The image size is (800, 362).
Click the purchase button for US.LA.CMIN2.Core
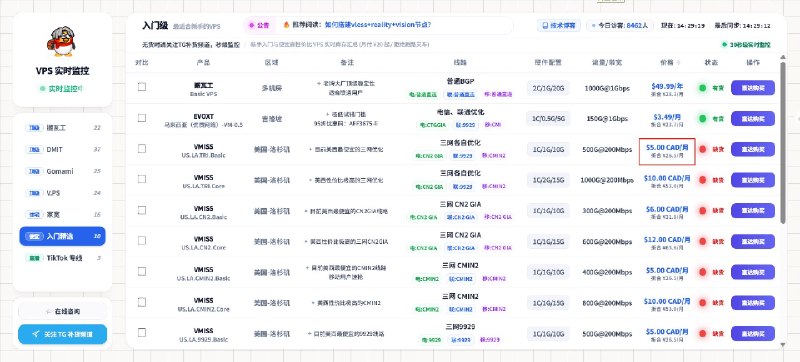point(753,302)
